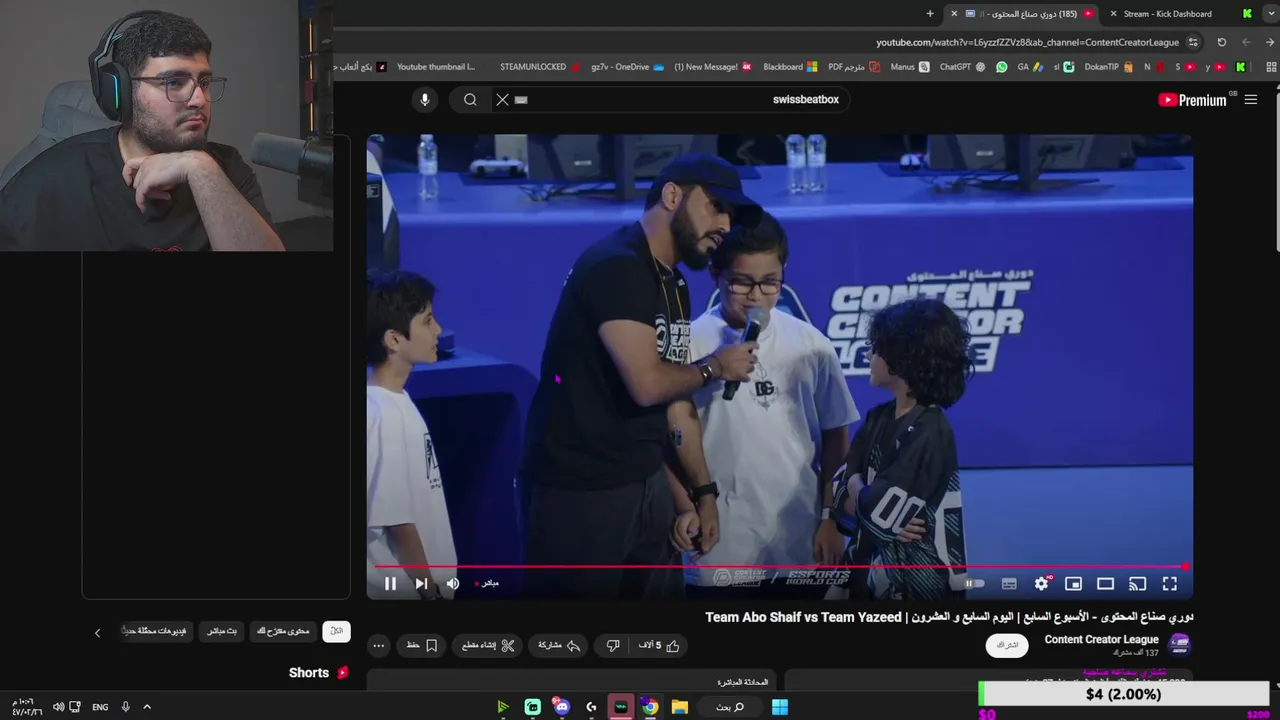Open the YouTube guide hamburger menu
This screenshot has width=1280, height=720.
click(1250, 99)
